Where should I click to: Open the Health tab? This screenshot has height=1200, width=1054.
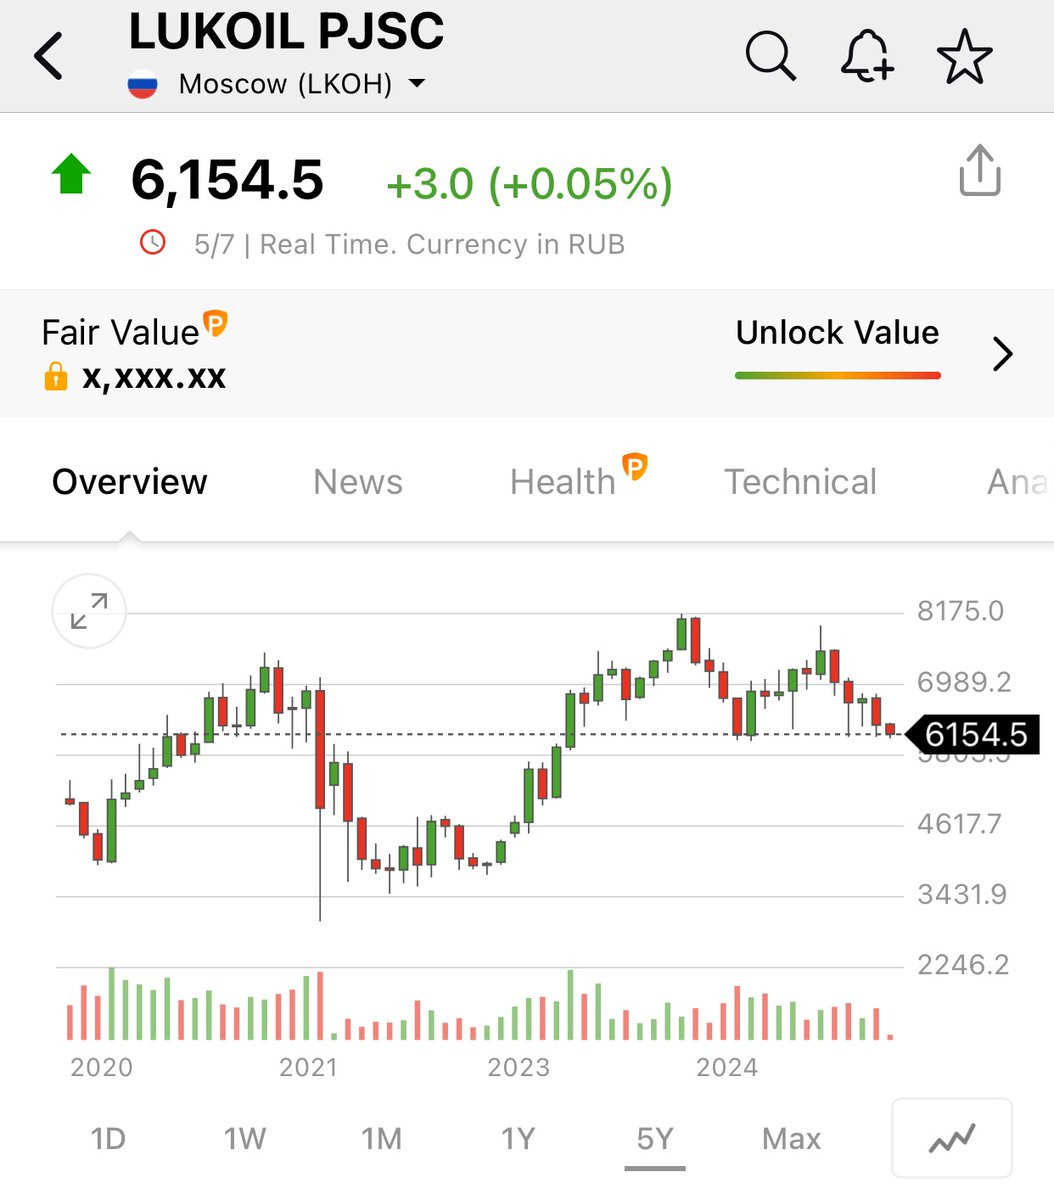click(x=563, y=482)
